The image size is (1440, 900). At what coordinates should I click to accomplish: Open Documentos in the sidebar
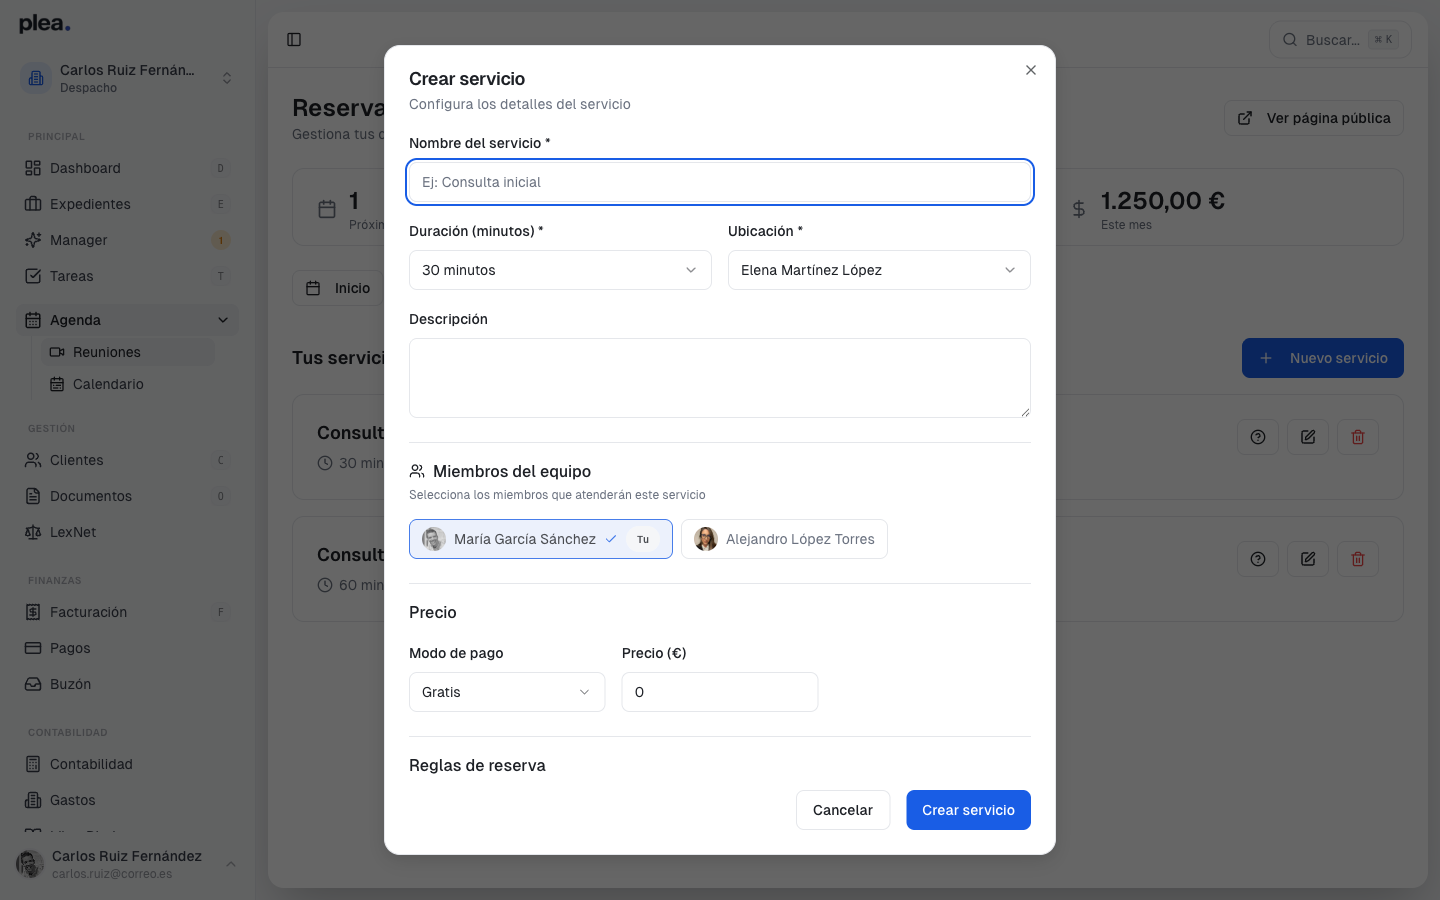click(x=127, y=496)
